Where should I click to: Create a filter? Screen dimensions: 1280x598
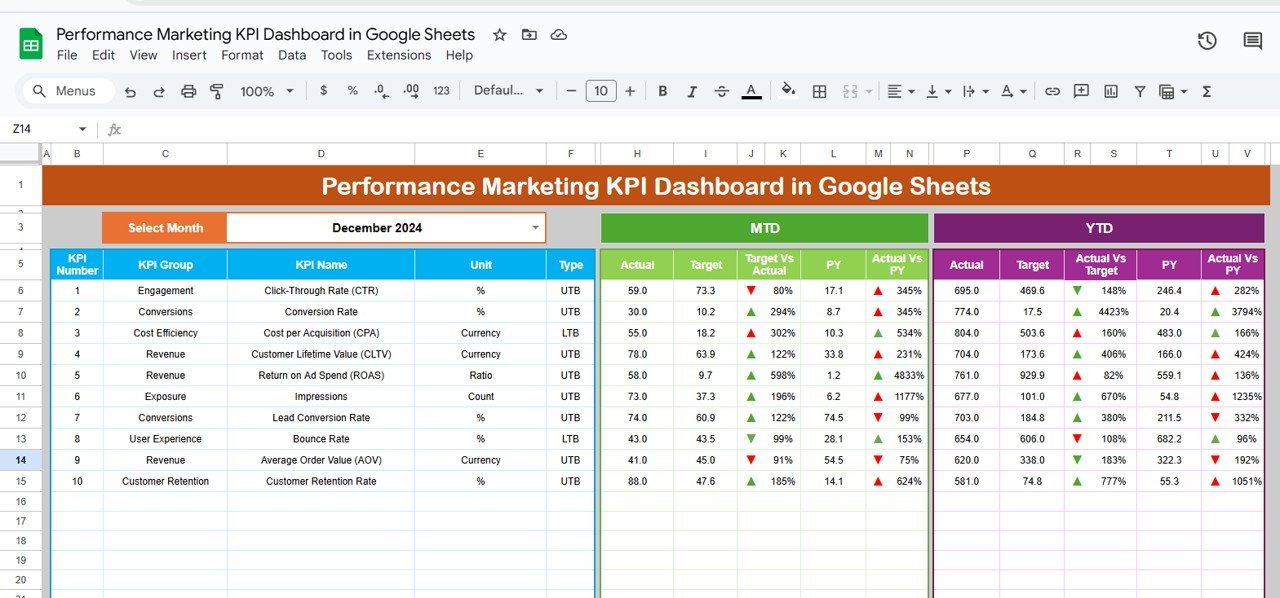[1139, 91]
